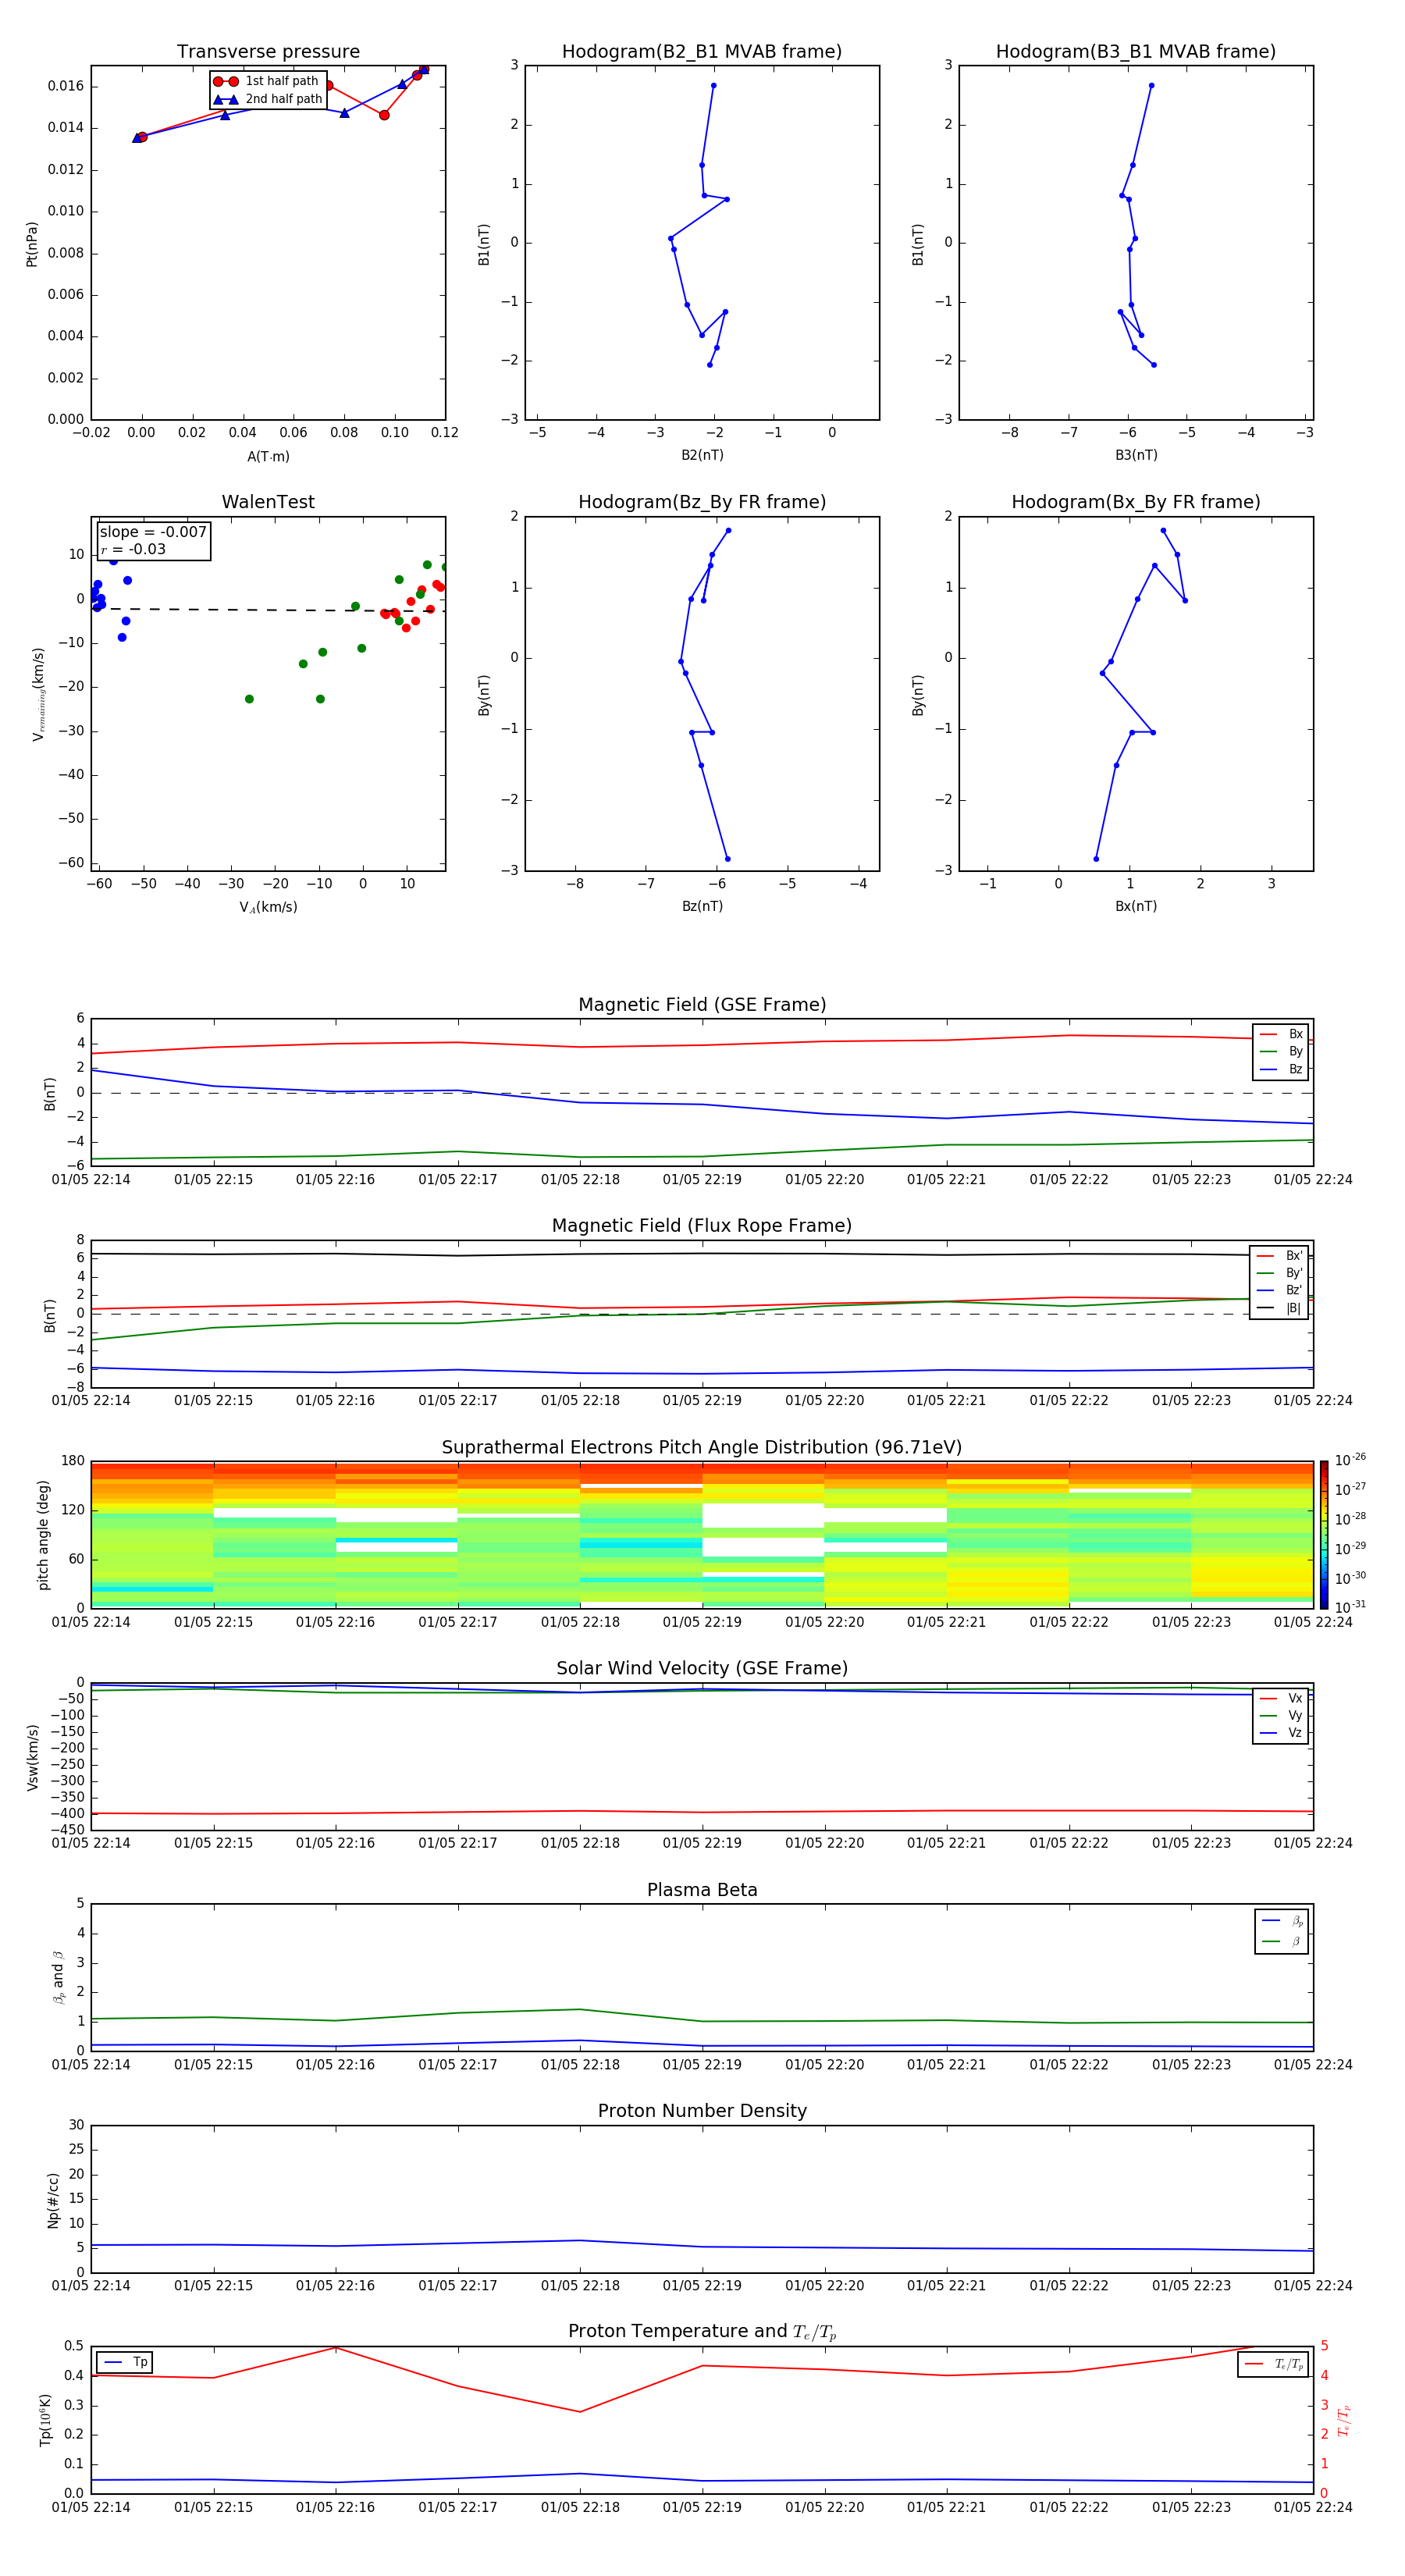Click the 'Plasma Beta' plot title

tap(702, 1891)
